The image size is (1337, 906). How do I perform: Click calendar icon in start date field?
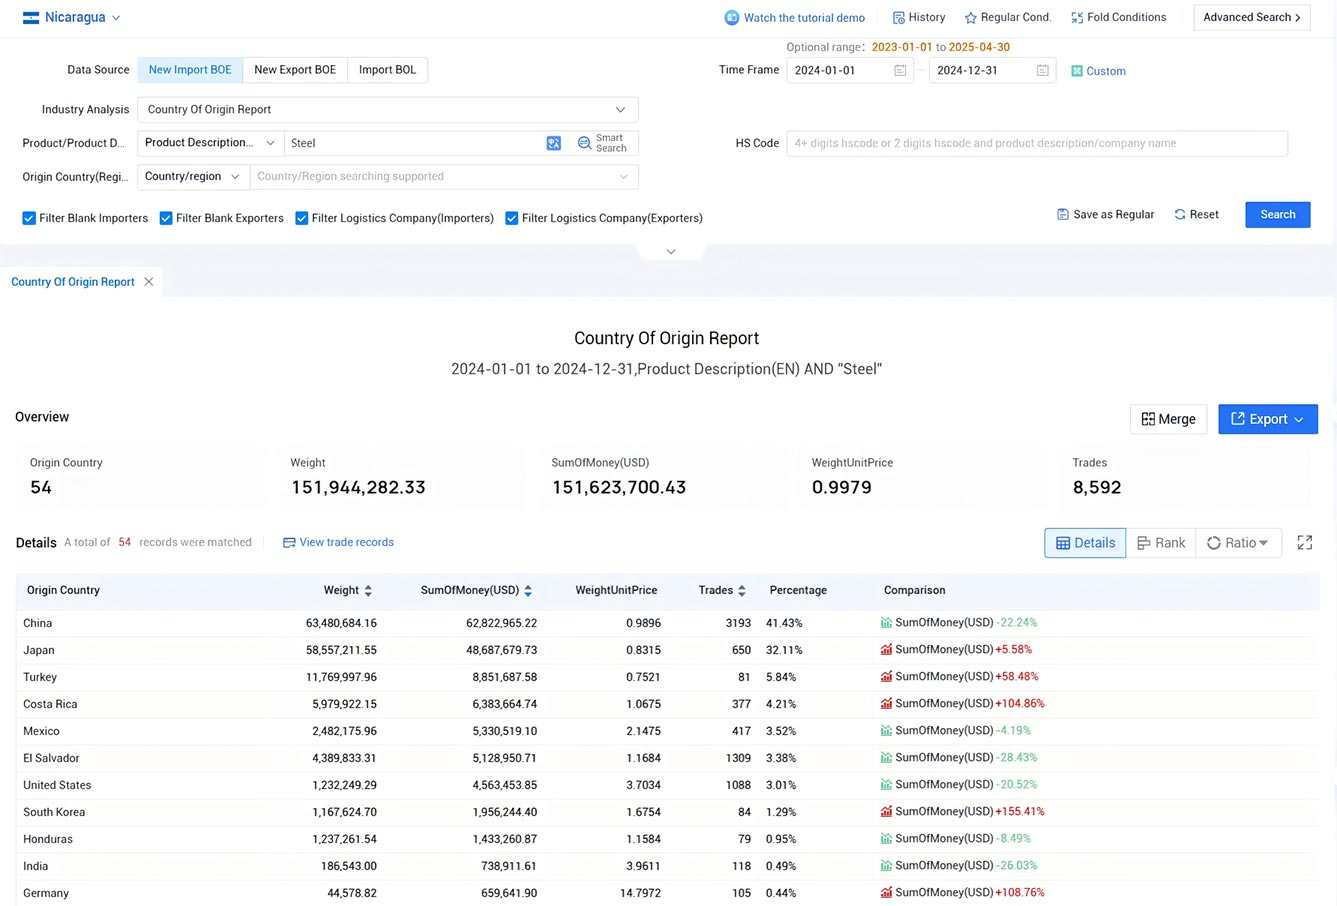(x=899, y=70)
